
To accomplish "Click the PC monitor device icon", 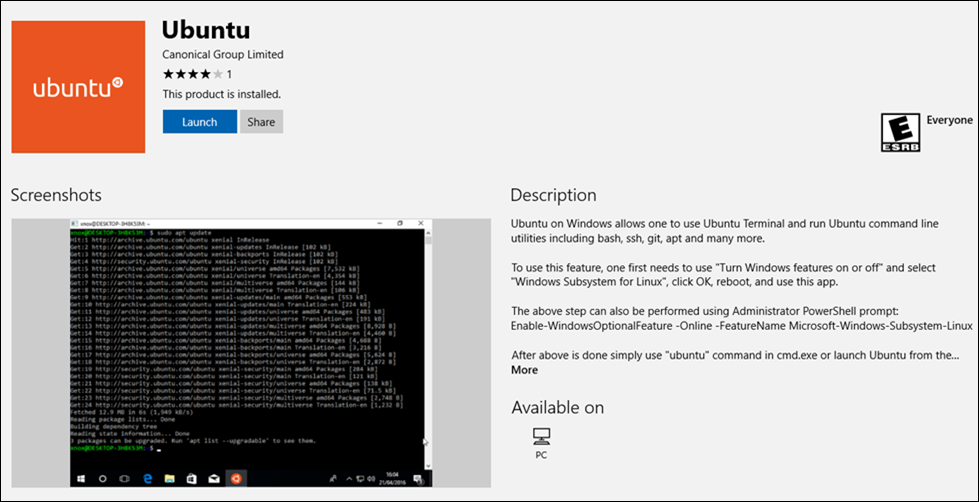I will point(541,436).
